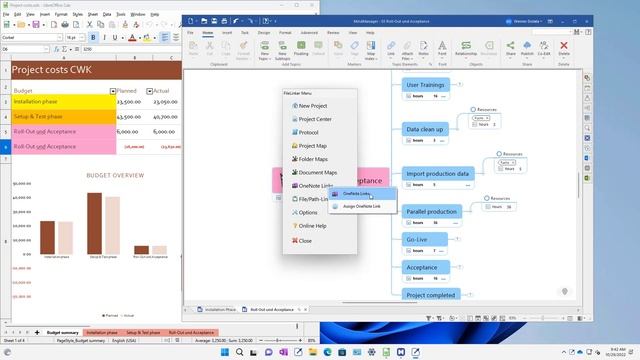This screenshot has height=360, width=640.
Task: Click the Print icon in the Calc toolbar
Action: (x=64, y=25)
